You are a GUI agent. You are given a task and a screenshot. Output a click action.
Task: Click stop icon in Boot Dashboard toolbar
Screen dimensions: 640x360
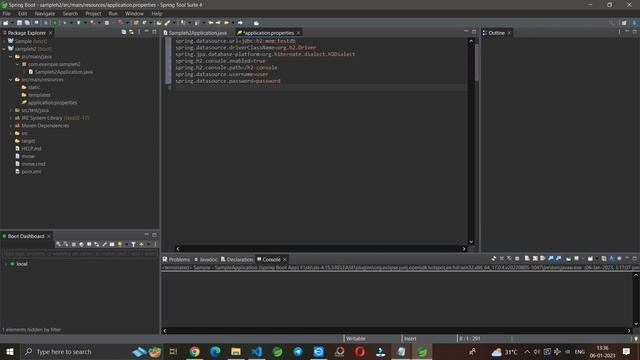click(74, 244)
